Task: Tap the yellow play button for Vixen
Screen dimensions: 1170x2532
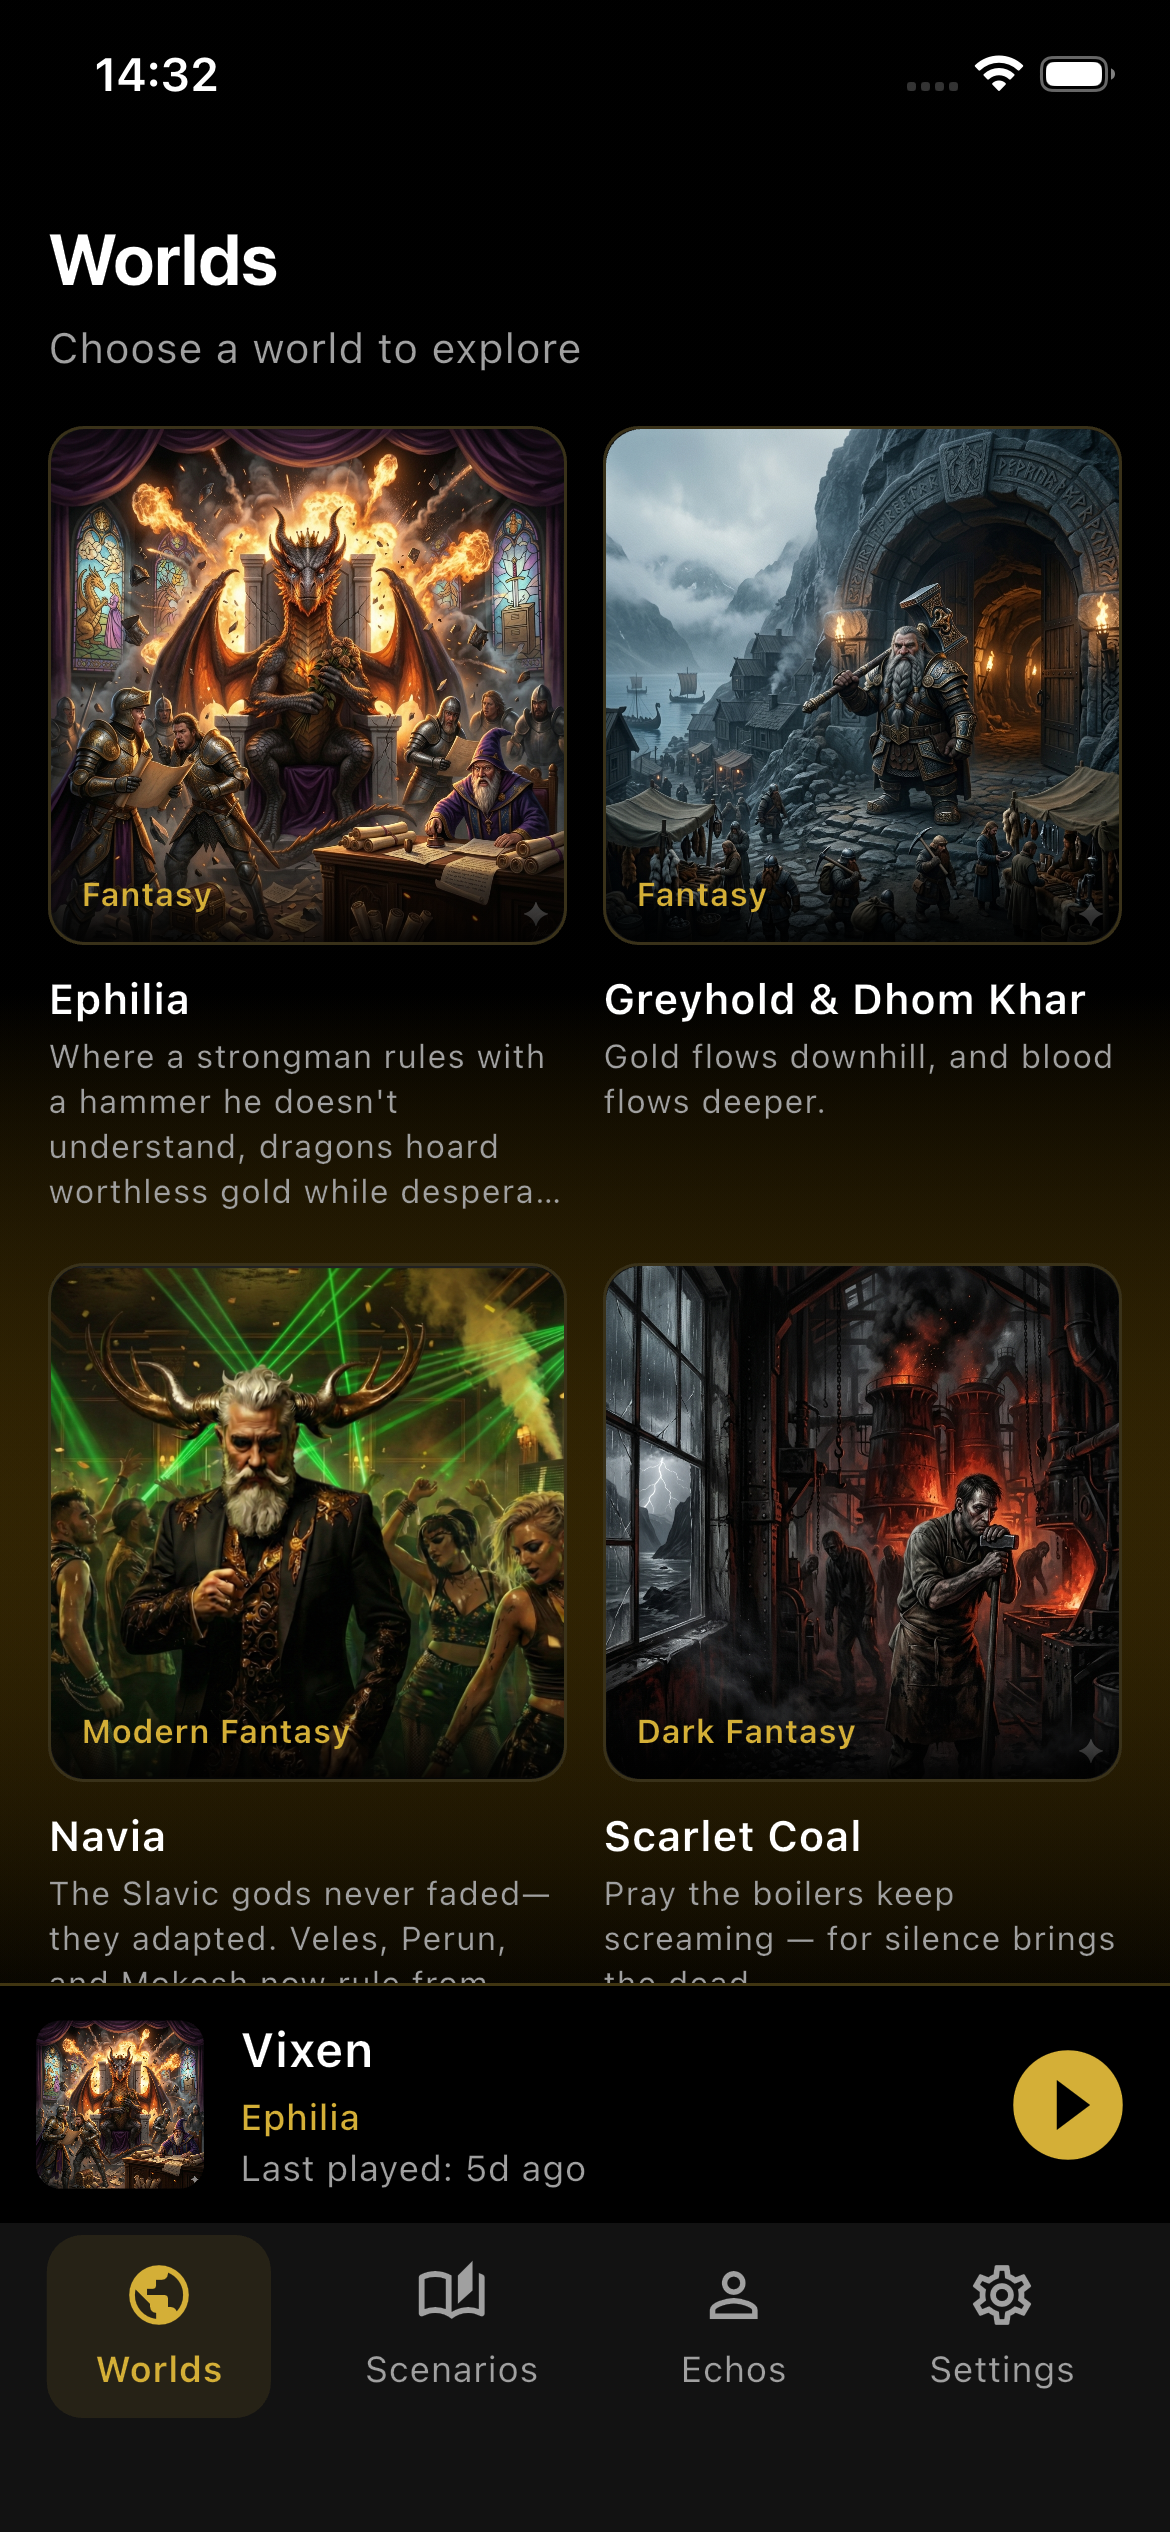Action: (1067, 2105)
